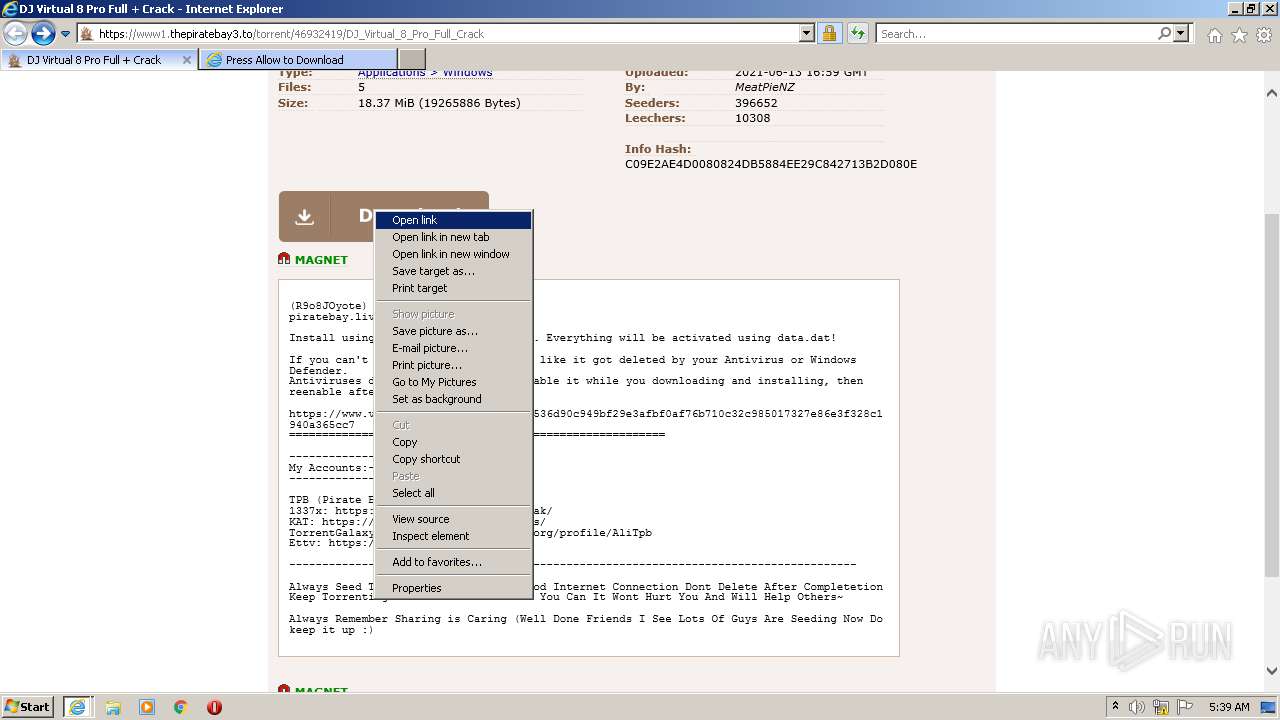The image size is (1280, 720).
Task: Open the recent pages dropdown arrow
Action: tap(66, 34)
